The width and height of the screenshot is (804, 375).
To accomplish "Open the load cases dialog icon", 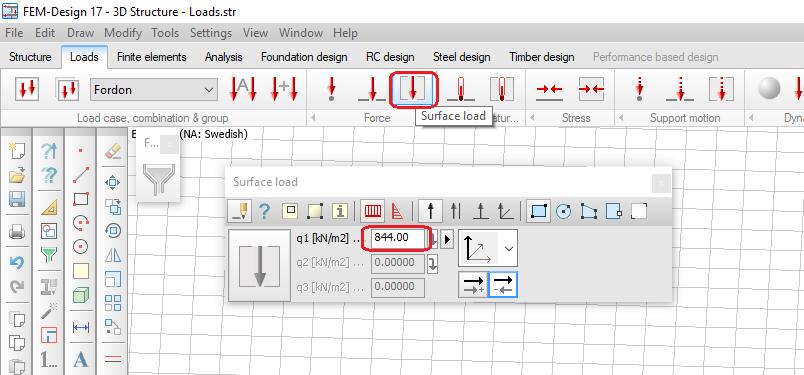I will click(x=27, y=90).
